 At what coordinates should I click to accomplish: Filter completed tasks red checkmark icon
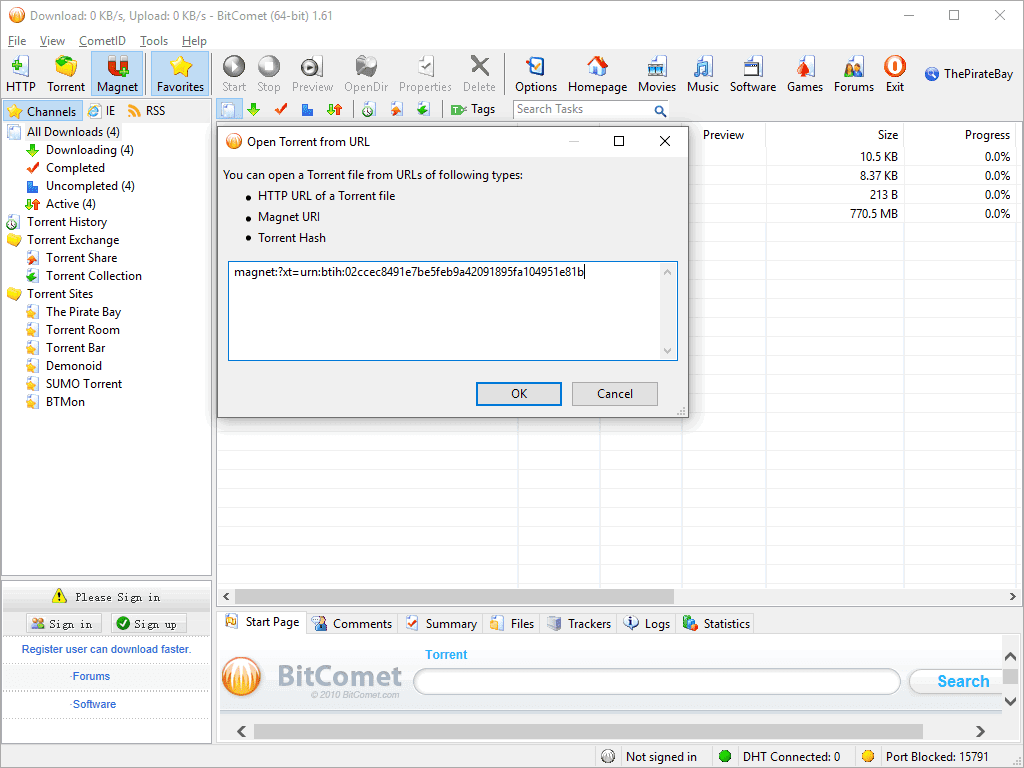[x=281, y=109]
